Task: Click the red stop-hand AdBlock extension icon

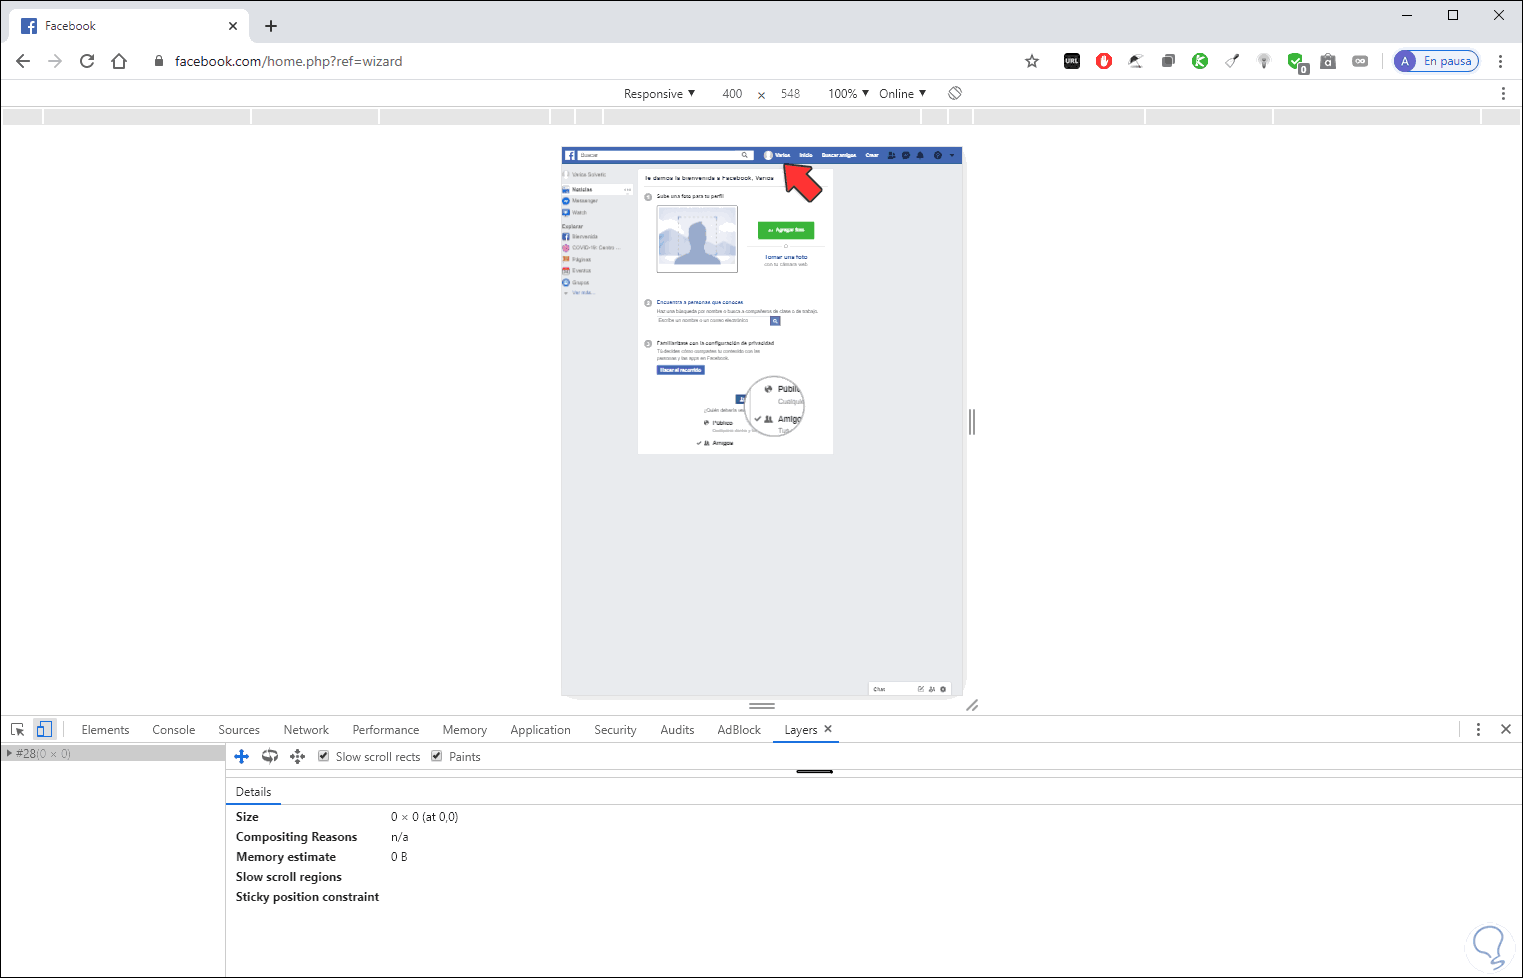Action: coord(1104,61)
